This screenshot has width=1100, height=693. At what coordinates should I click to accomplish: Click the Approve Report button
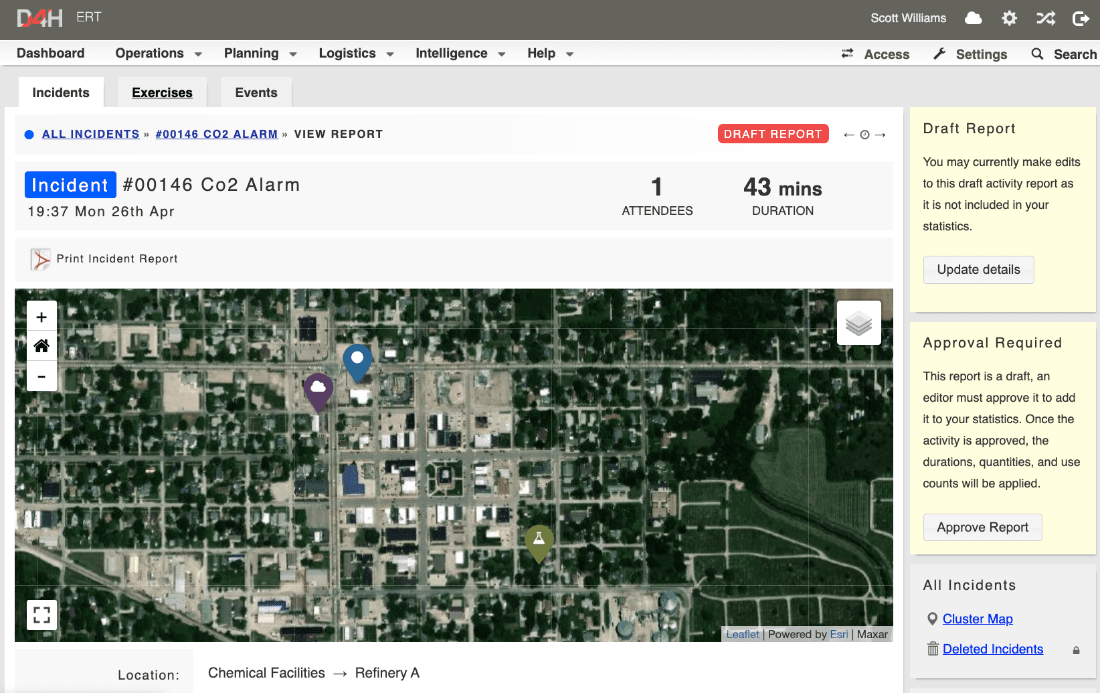click(982, 527)
